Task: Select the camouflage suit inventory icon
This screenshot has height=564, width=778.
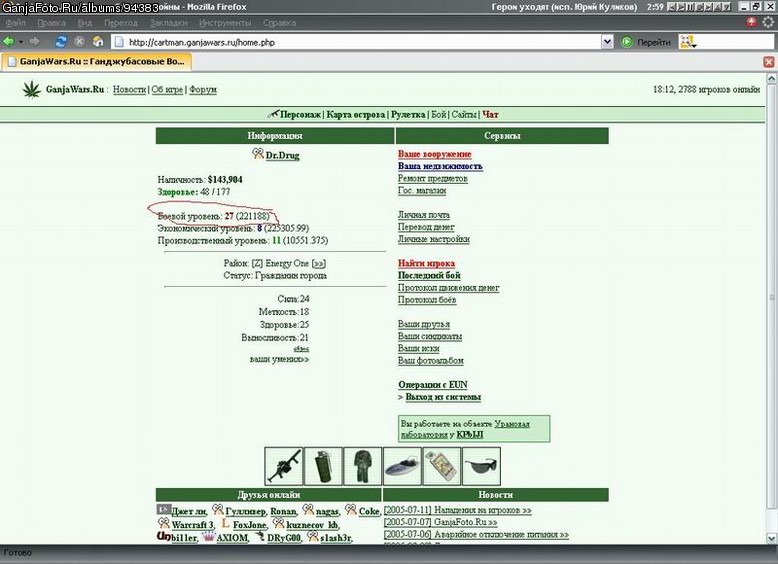Action: (363, 466)
